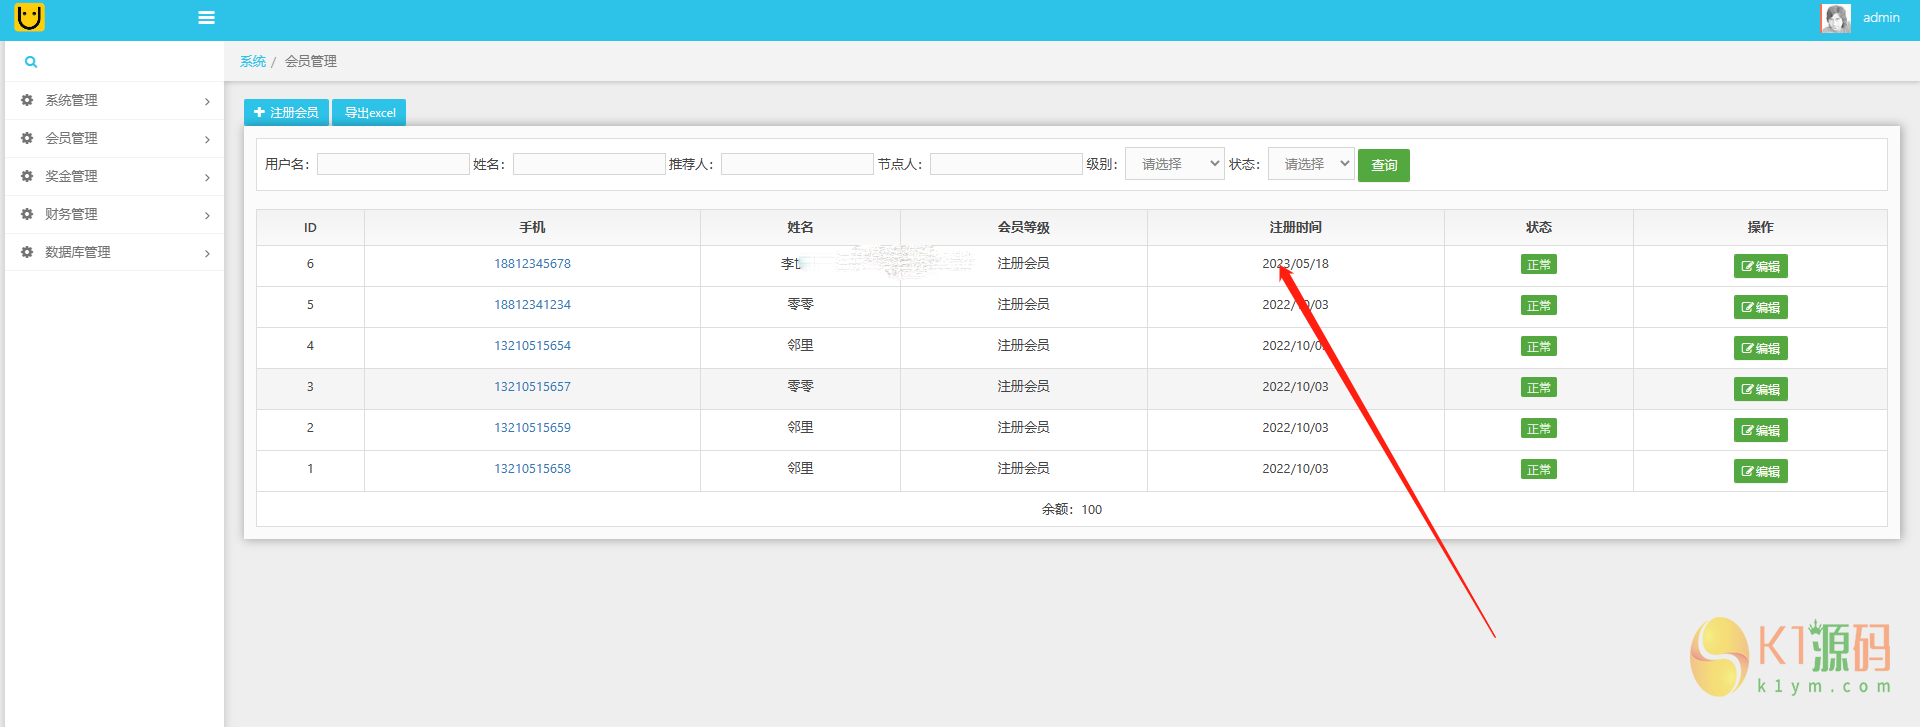Viewport: 1920px width, 727px height.
Task: Click gear icon beside 数据库管理
Action: pos(27,252)
